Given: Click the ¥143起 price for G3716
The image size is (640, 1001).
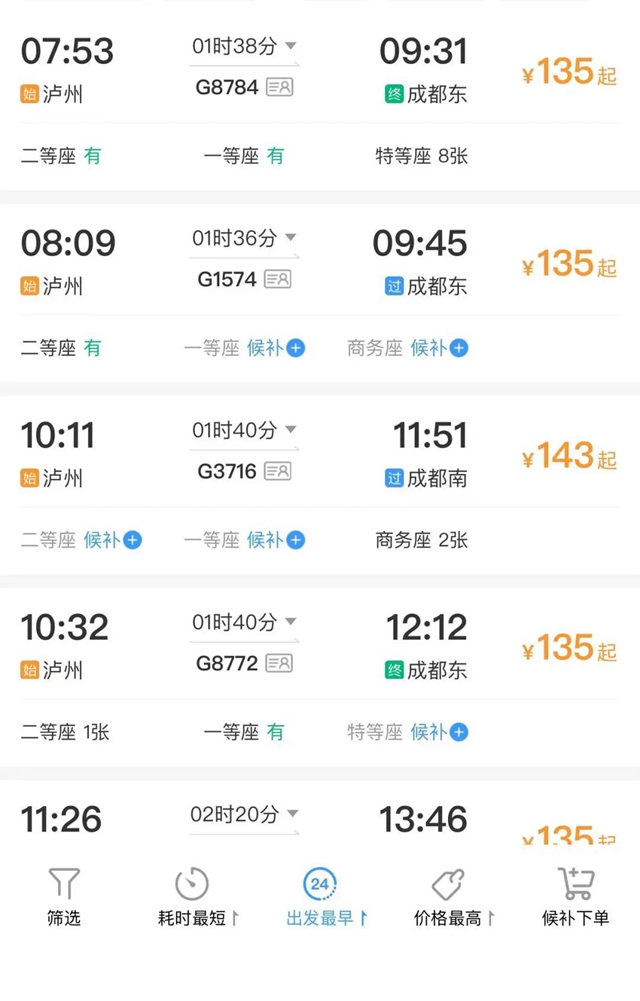Looking at the screenshot, I should [x=568, y=455].
